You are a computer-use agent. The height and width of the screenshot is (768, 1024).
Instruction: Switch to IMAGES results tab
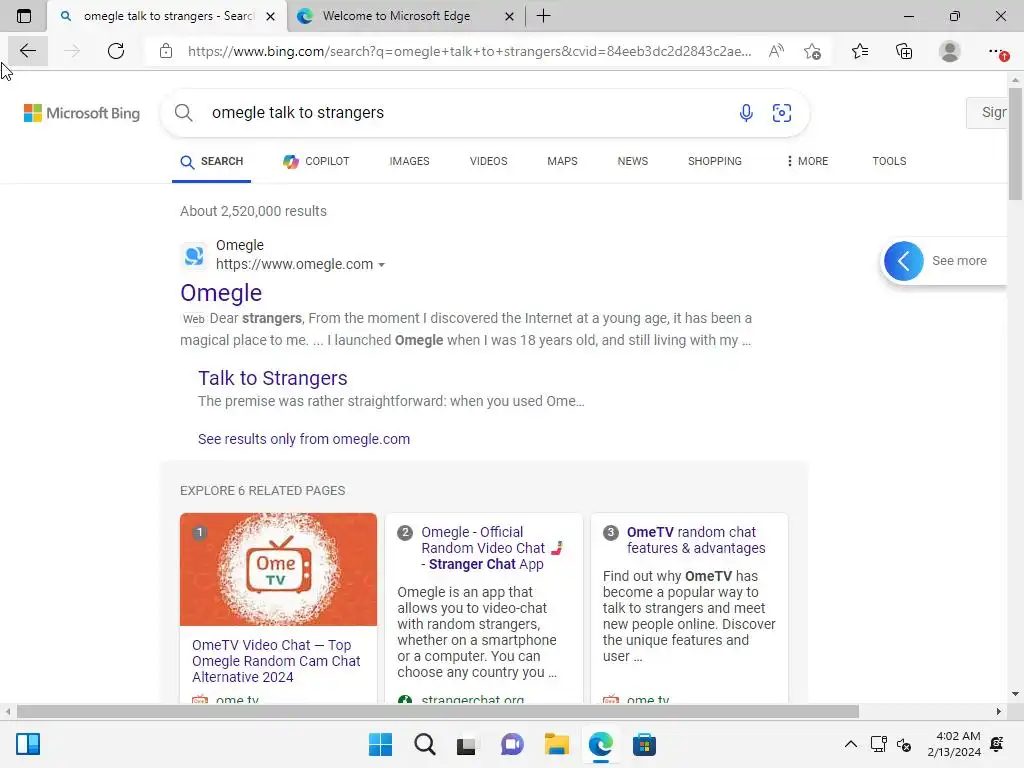click(409, 161)
